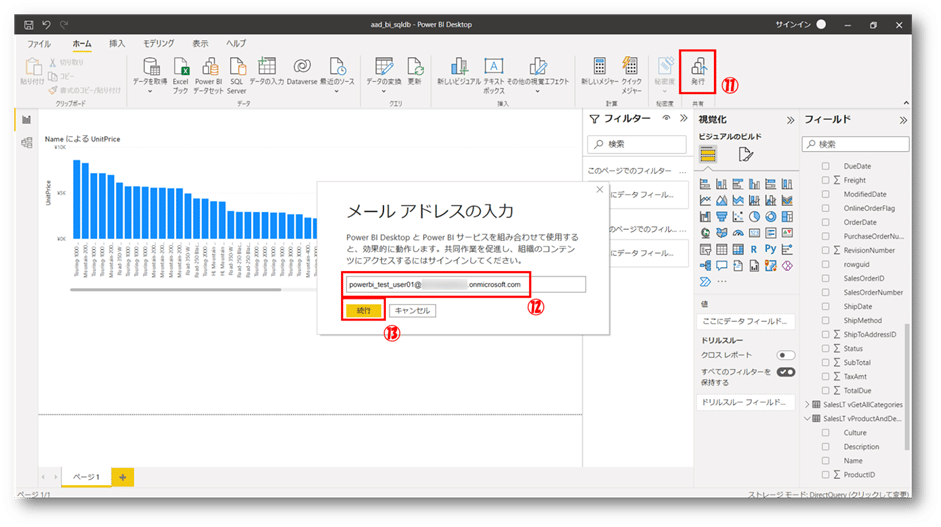Image resolution: width=941 pixels, height=527 pixels.
Task: Click the Dataverse ribbon icon
Action: point(302,72)
